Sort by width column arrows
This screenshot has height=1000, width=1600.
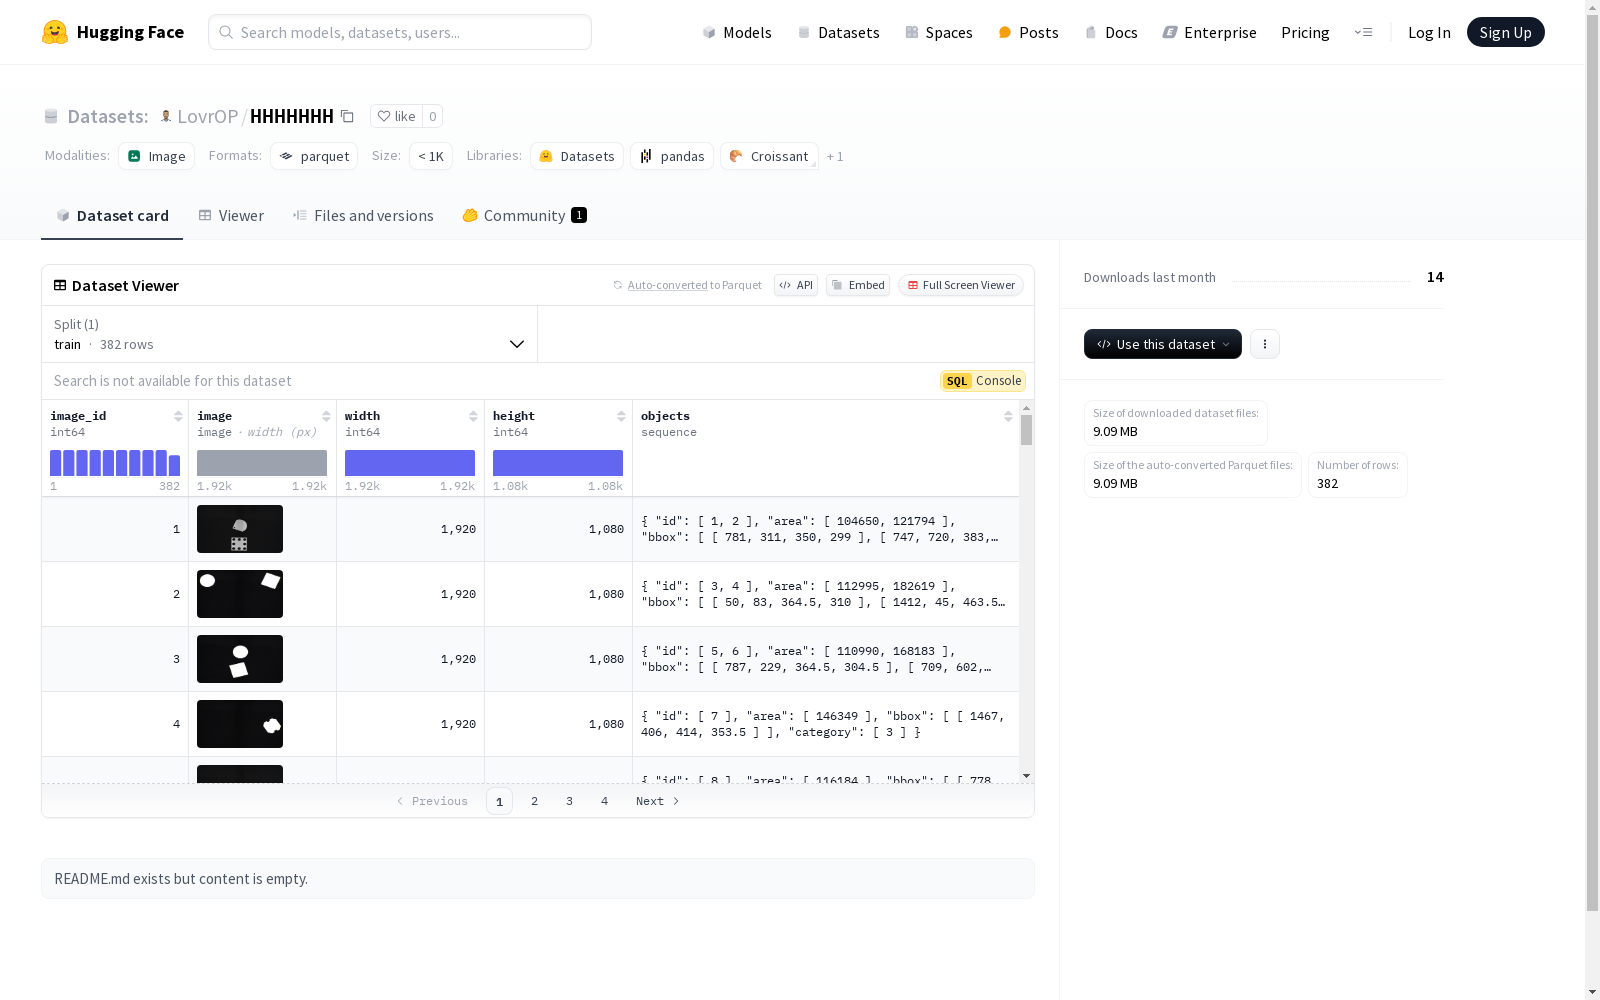pos(473,416)
